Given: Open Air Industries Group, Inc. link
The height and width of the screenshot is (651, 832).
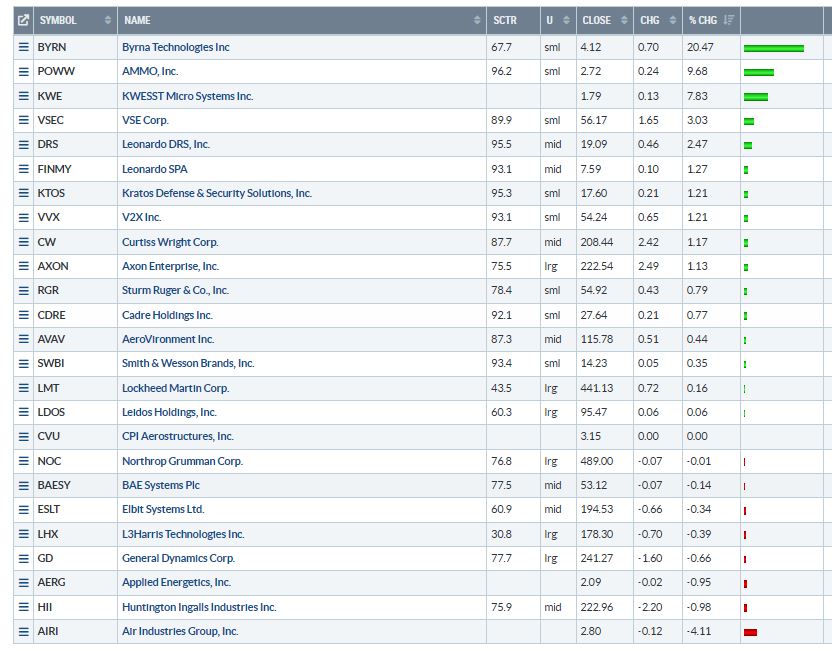Looking at the screenshot, I should (x=180, y=631).
